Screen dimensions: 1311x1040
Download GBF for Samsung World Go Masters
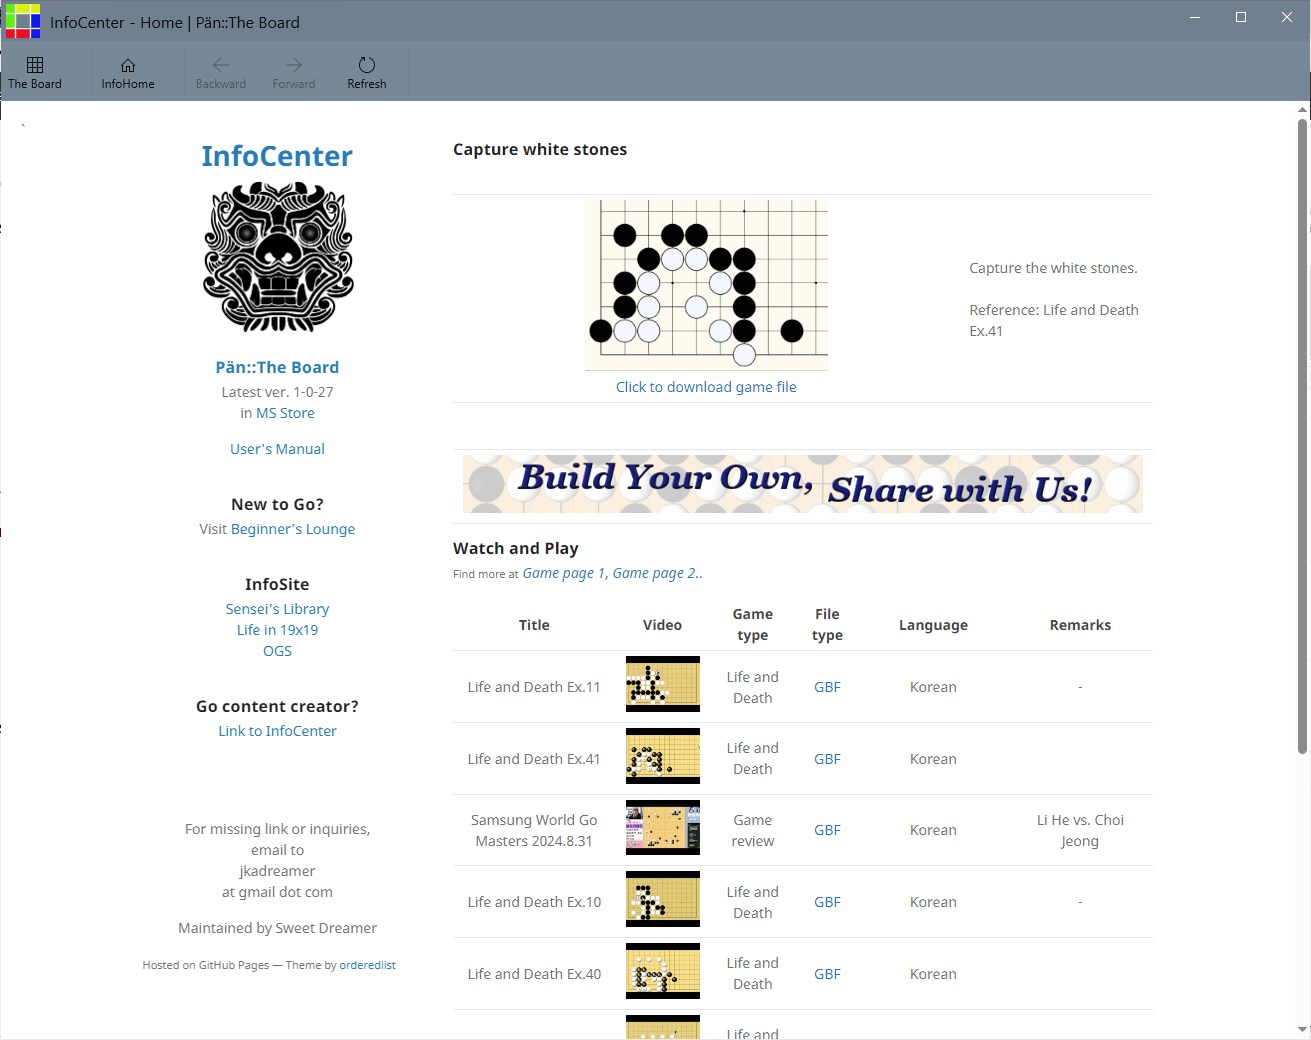click(x=827, y=830)
